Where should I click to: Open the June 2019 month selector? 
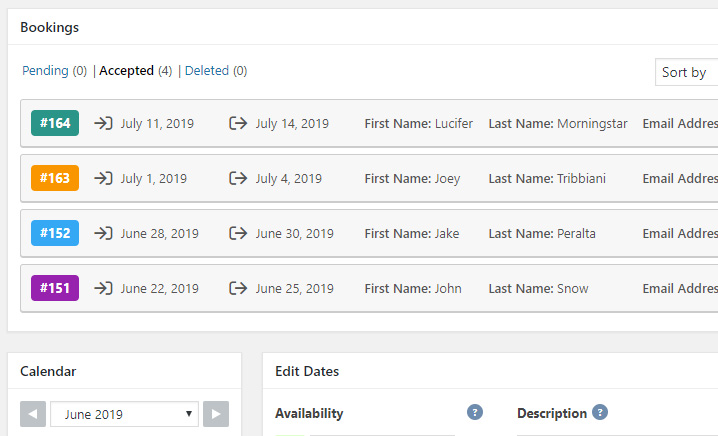(124, 414)
